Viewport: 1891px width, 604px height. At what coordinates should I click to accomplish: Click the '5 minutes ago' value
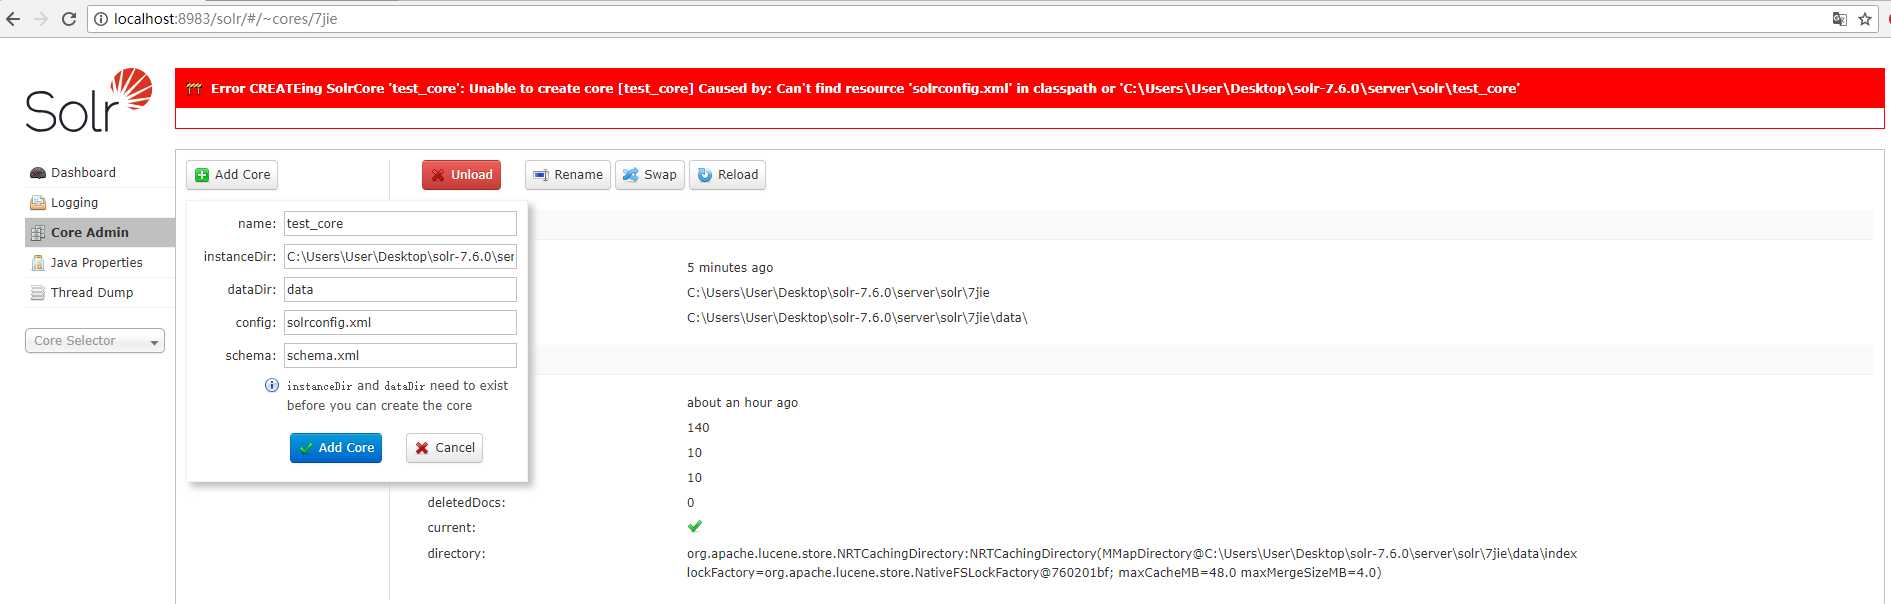pos(730,268)
